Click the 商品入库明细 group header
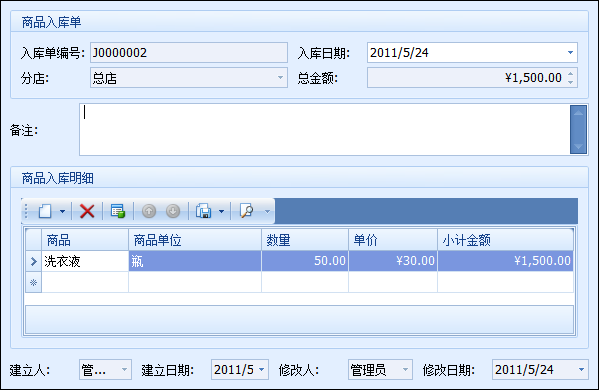Viewport: 599px width, 390px height. coord(299,178)
